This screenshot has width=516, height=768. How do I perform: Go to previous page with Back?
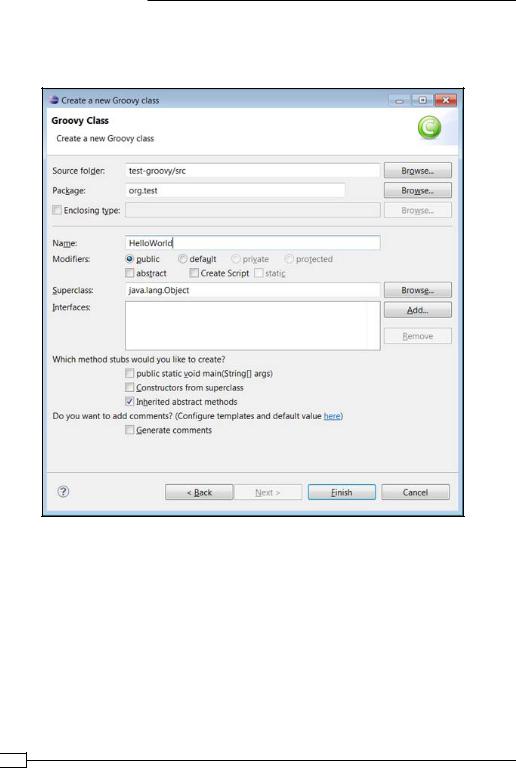199,492
